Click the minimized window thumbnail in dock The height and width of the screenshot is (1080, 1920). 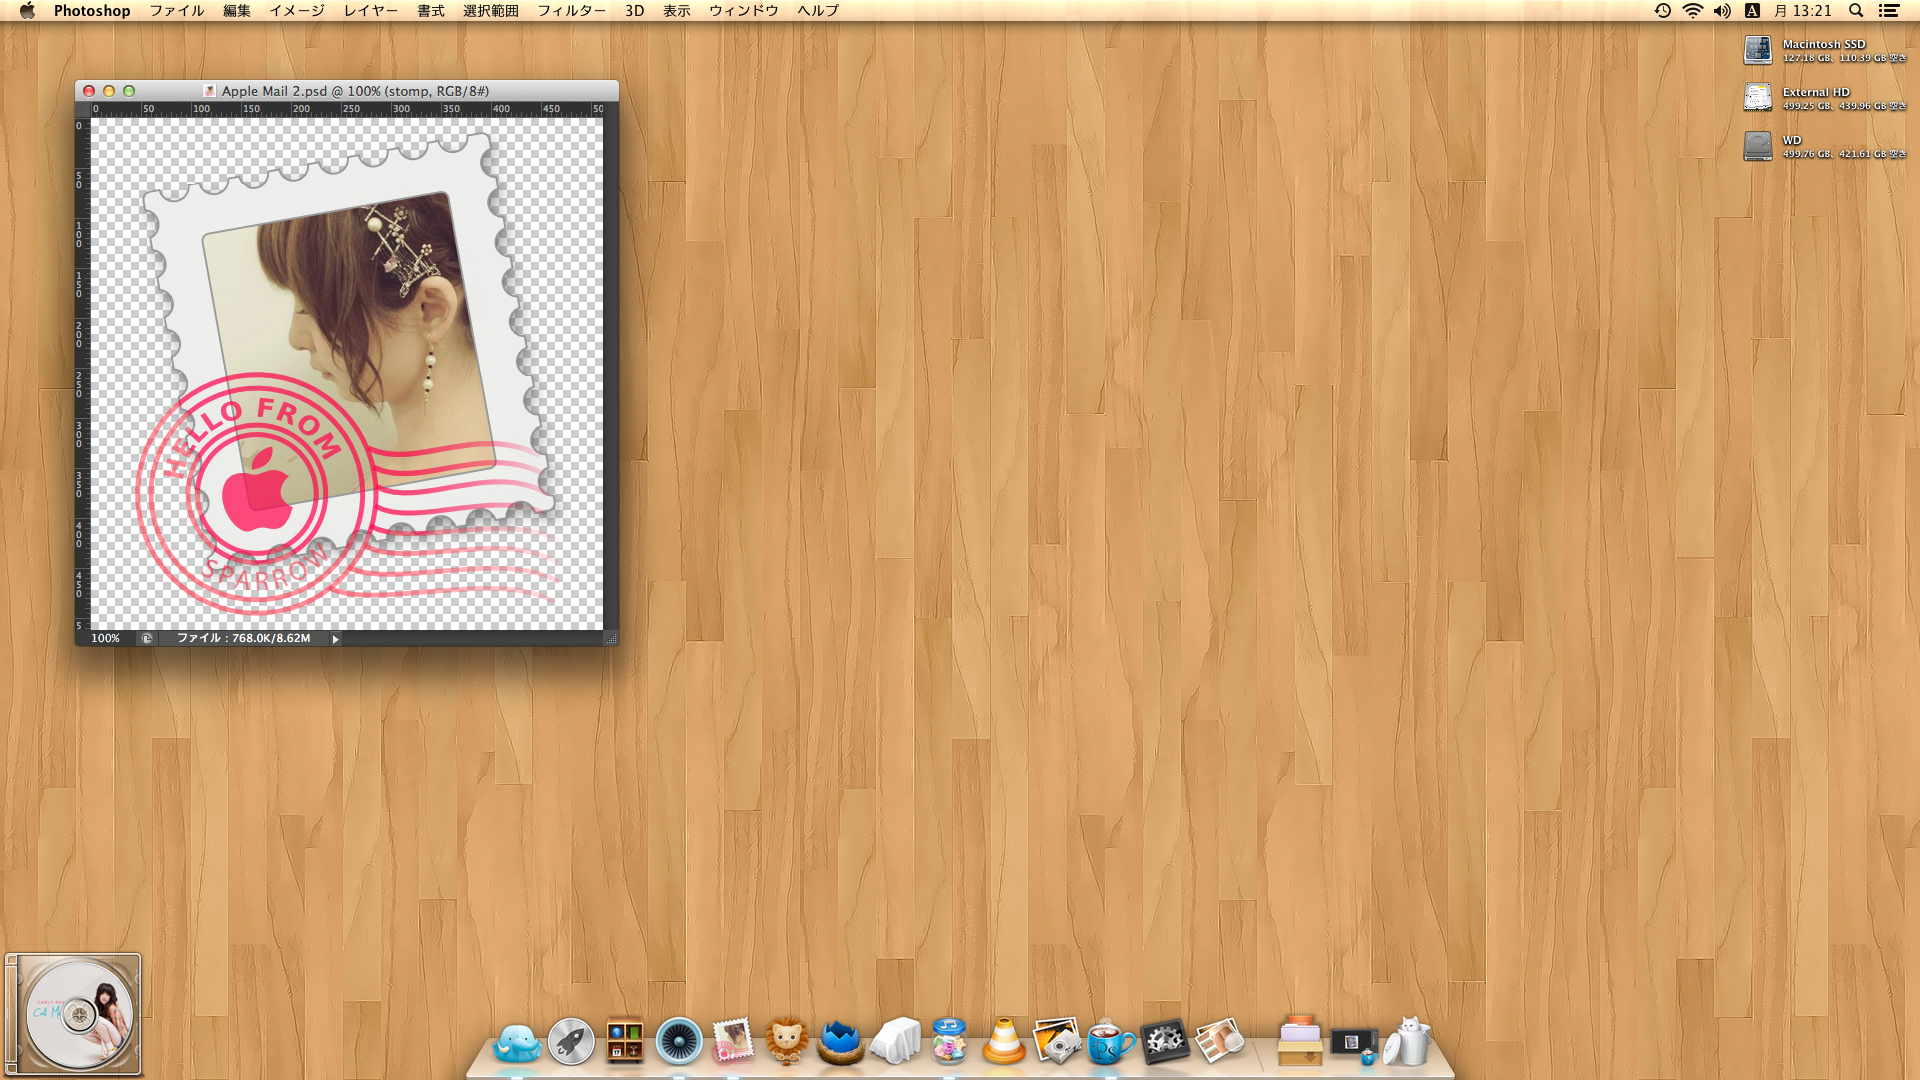[x=1354, y=1044]
